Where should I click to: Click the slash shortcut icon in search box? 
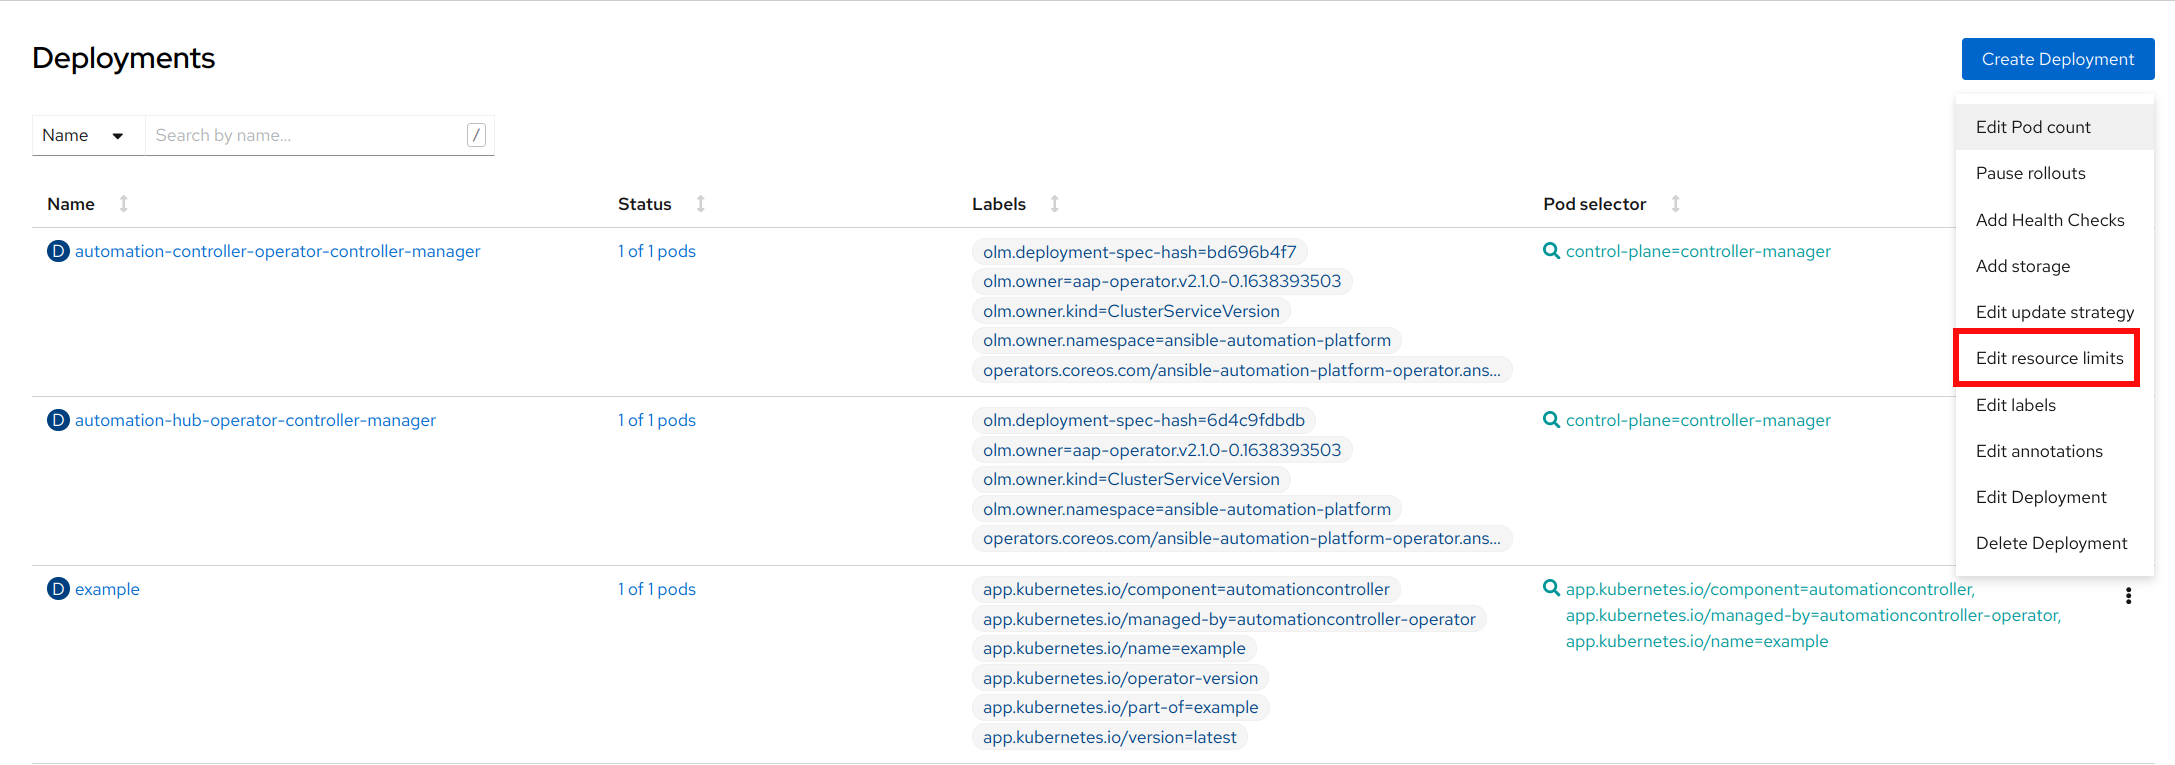point(476,135)
